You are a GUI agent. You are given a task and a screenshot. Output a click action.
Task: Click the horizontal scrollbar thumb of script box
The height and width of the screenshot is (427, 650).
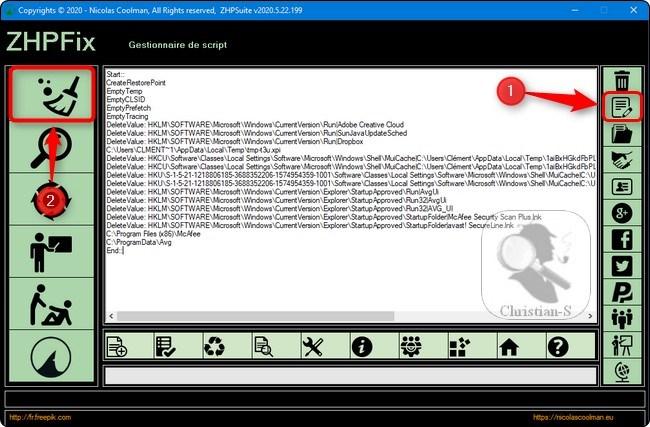coord(255,316)
